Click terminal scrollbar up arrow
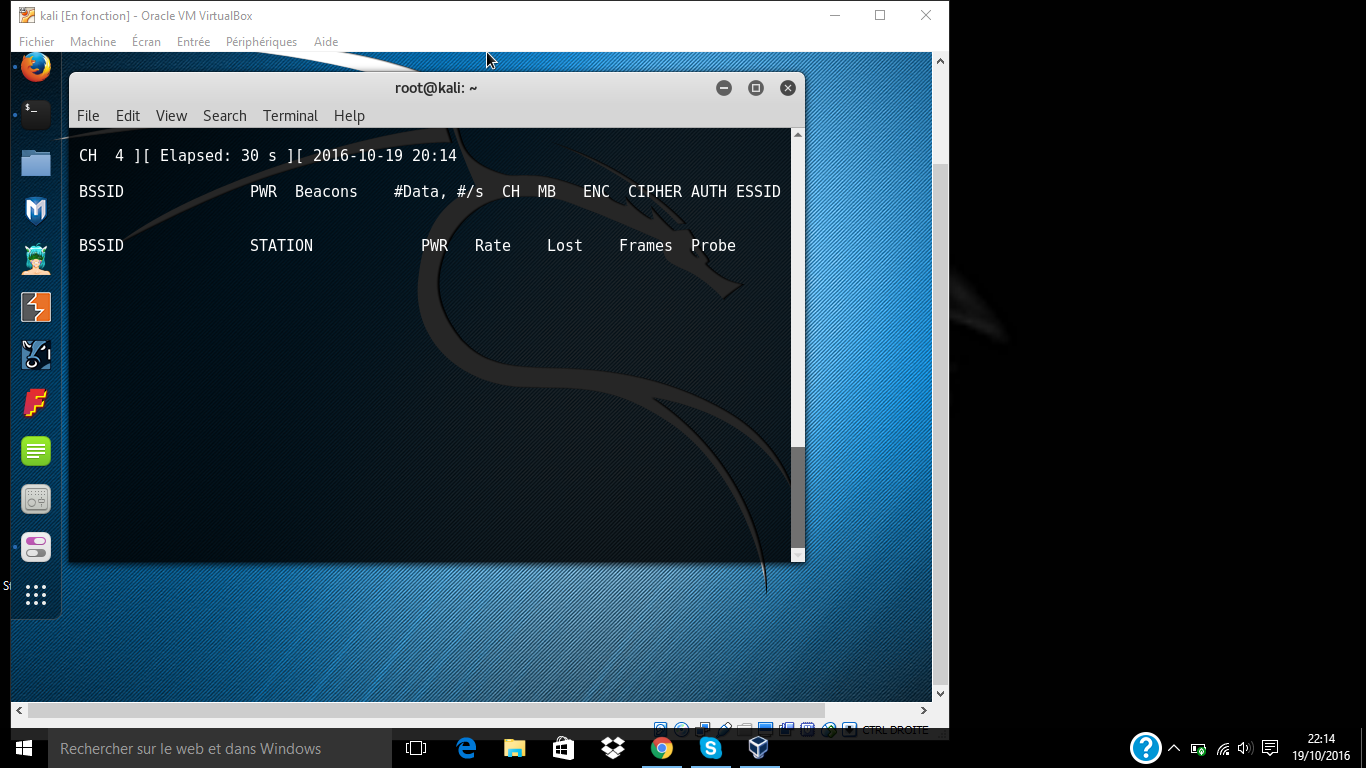The width and height of the screenshot is (1366, 768). click(x=797, y=134)
